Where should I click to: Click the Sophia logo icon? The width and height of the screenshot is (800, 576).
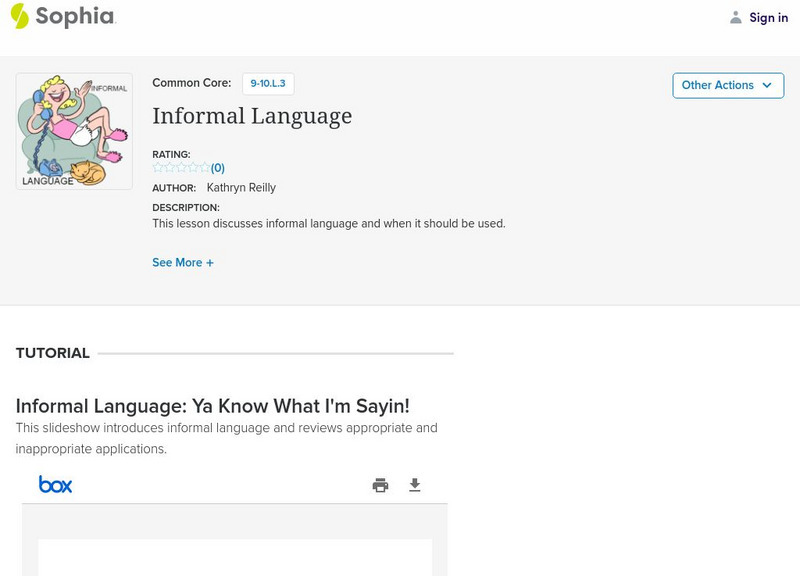[19, 16]
